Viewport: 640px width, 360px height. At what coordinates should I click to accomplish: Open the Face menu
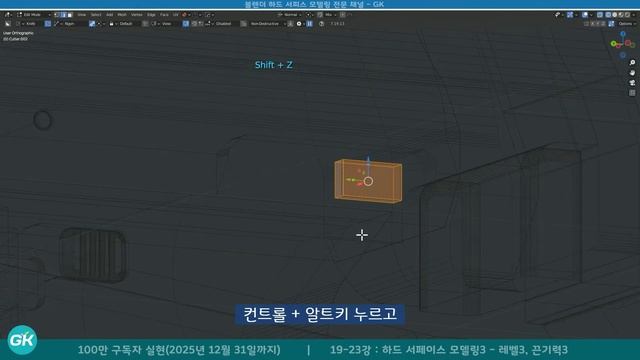click(x=164, y=15)
